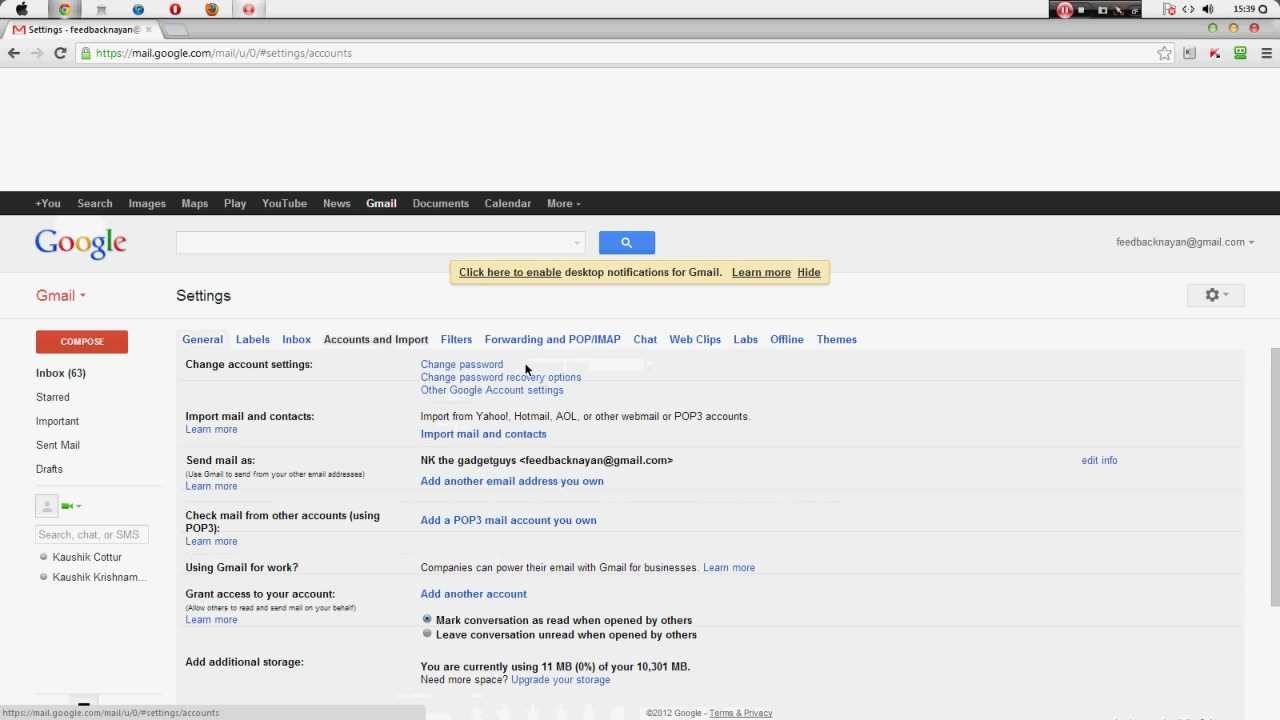Open the Labels settings tab
The width and height of the screenshot is (1280, 720).
252,339
